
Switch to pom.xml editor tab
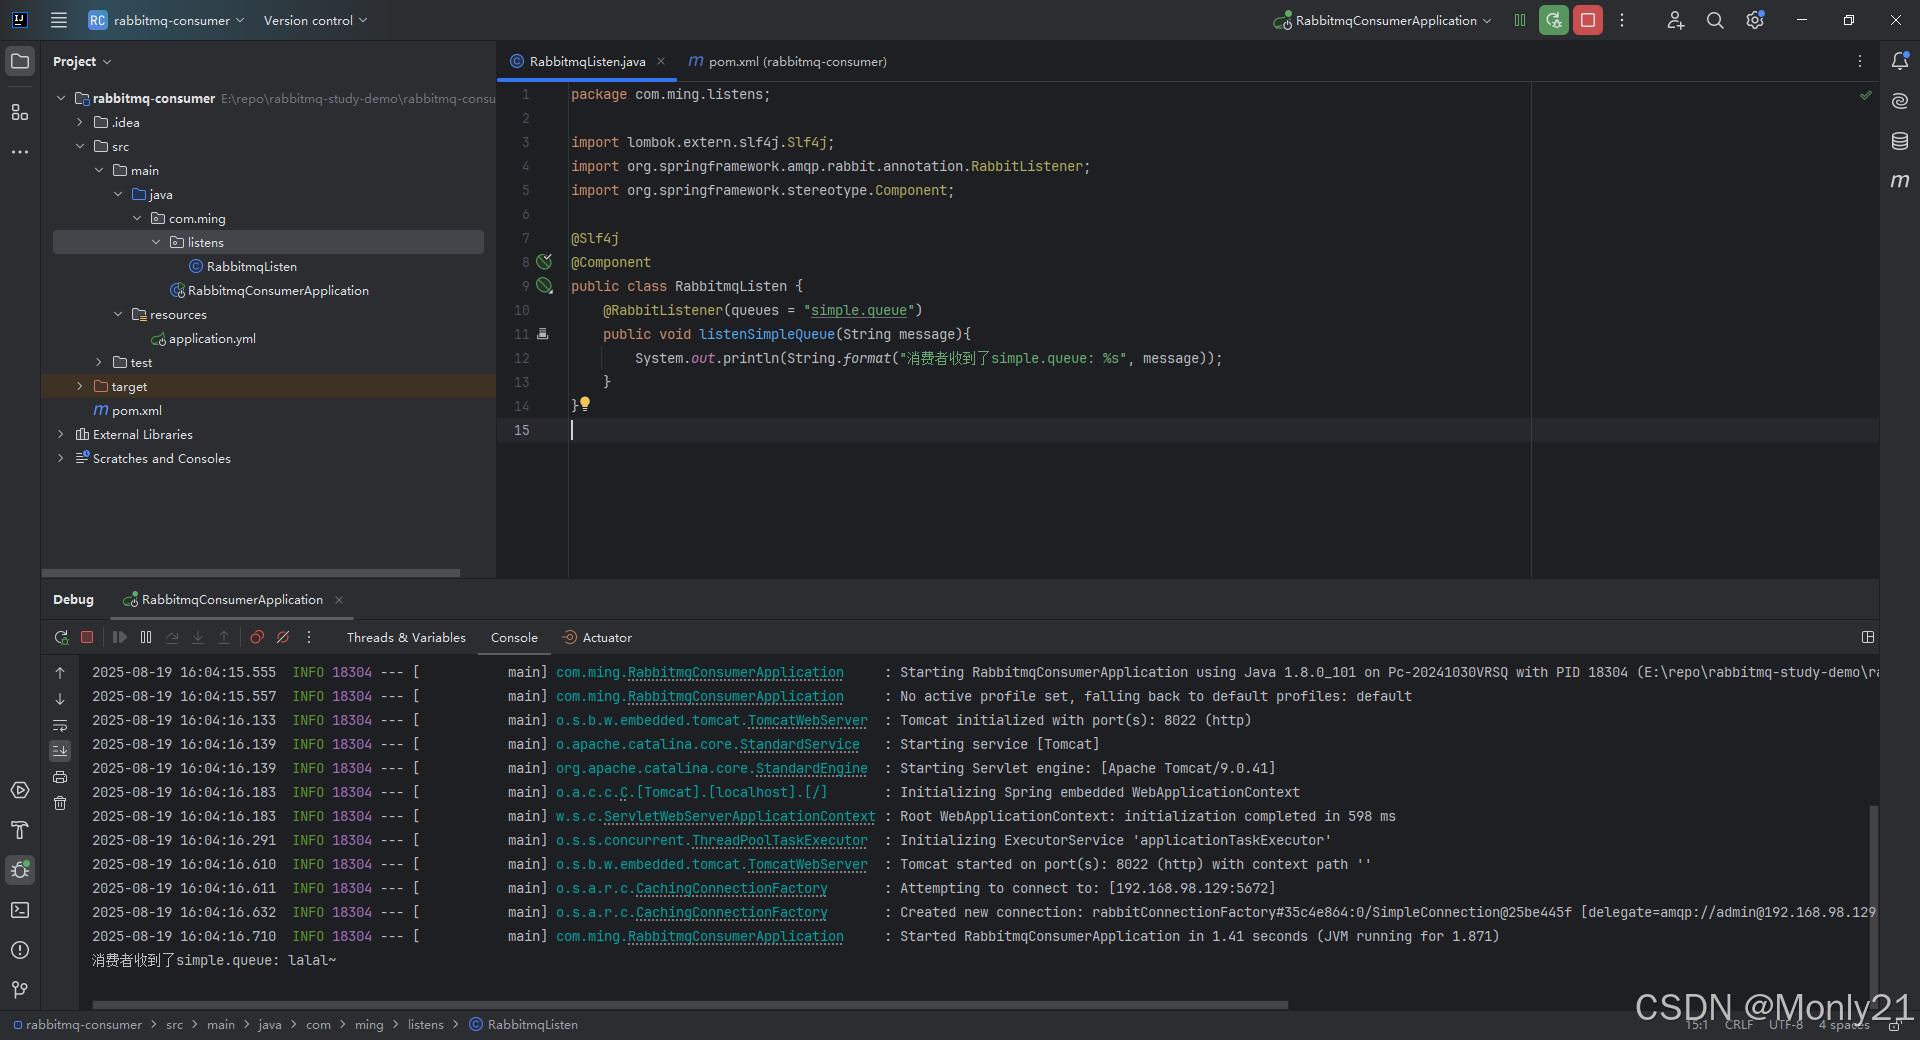pos(787,61)
